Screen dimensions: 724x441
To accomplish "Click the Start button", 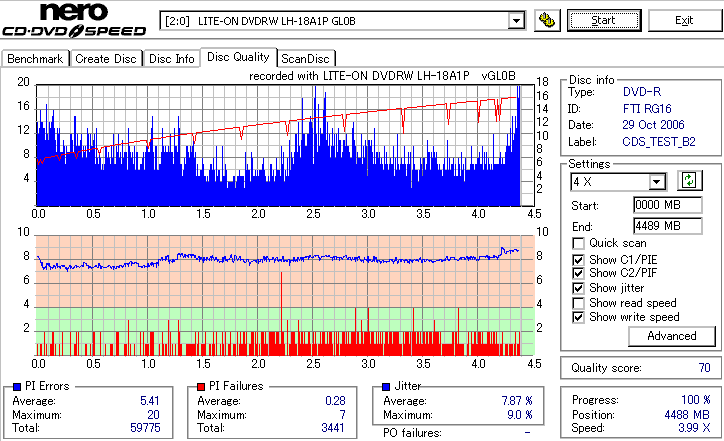I will click(604, 21).
